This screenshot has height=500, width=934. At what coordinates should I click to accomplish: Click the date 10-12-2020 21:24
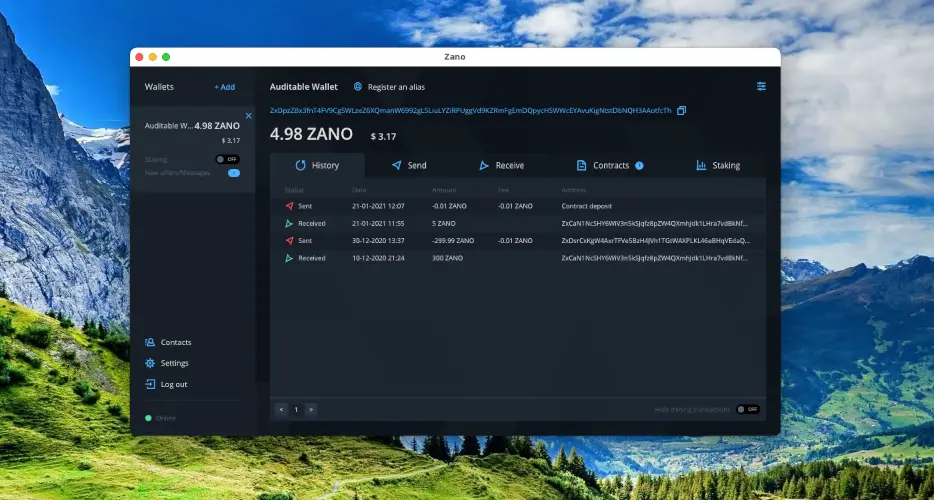tap(378, 258)
